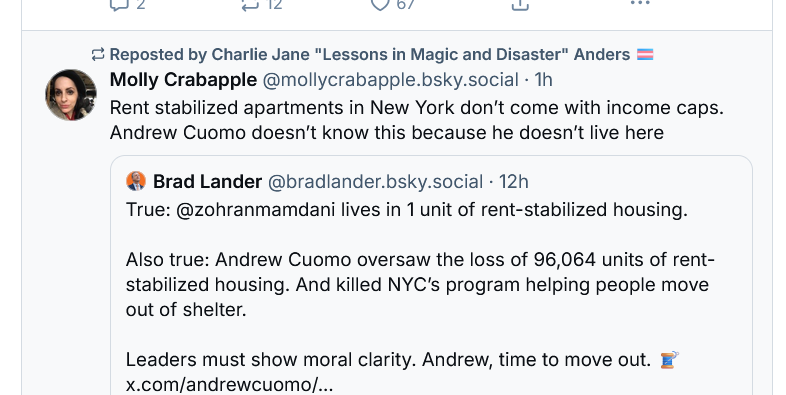Click the @bradlander.bsky.social handle
This screenshot has width=786, height=395.
click(x=375, y=181)
